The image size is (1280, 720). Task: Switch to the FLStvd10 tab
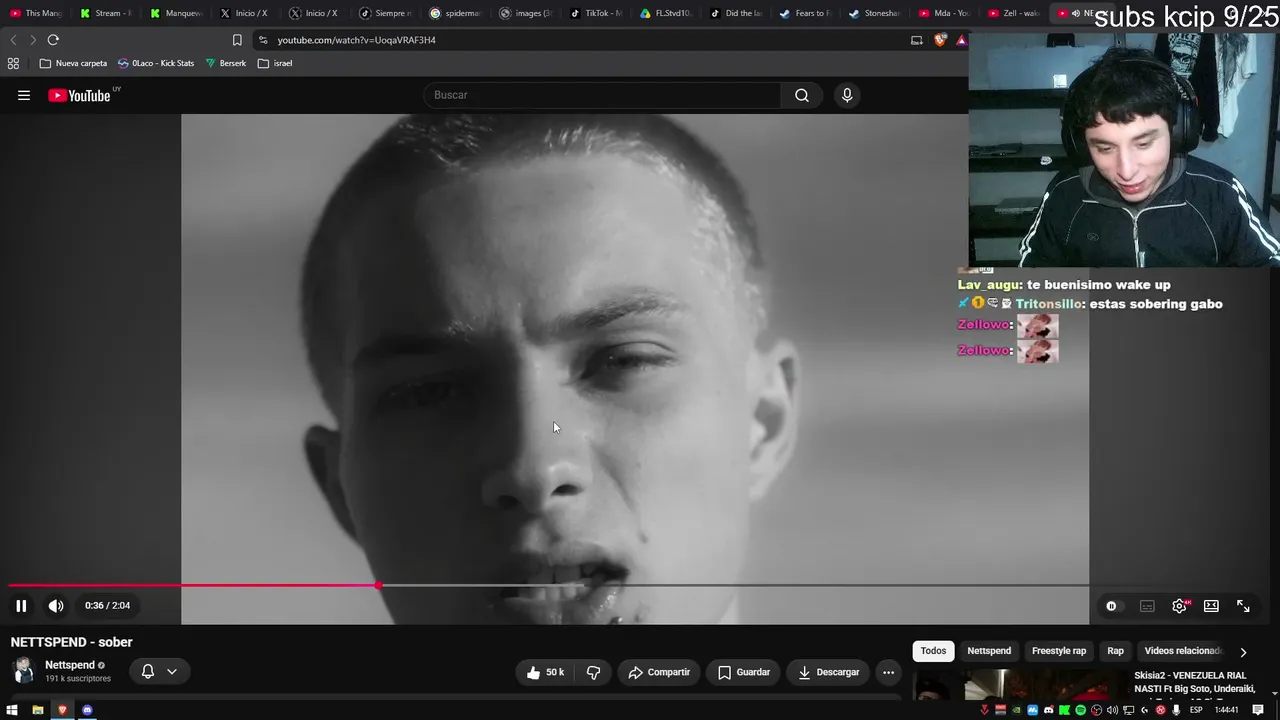tap(665, 13)
